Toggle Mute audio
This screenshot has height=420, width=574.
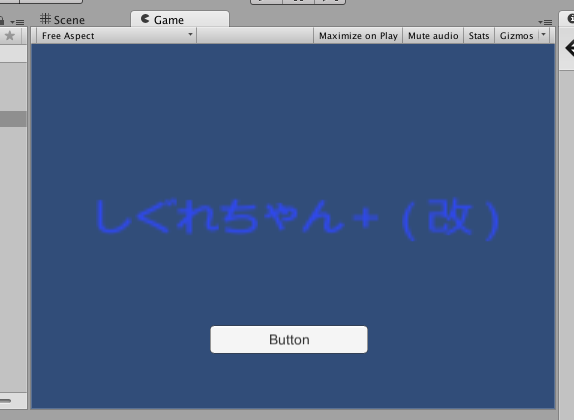point(433,36)
